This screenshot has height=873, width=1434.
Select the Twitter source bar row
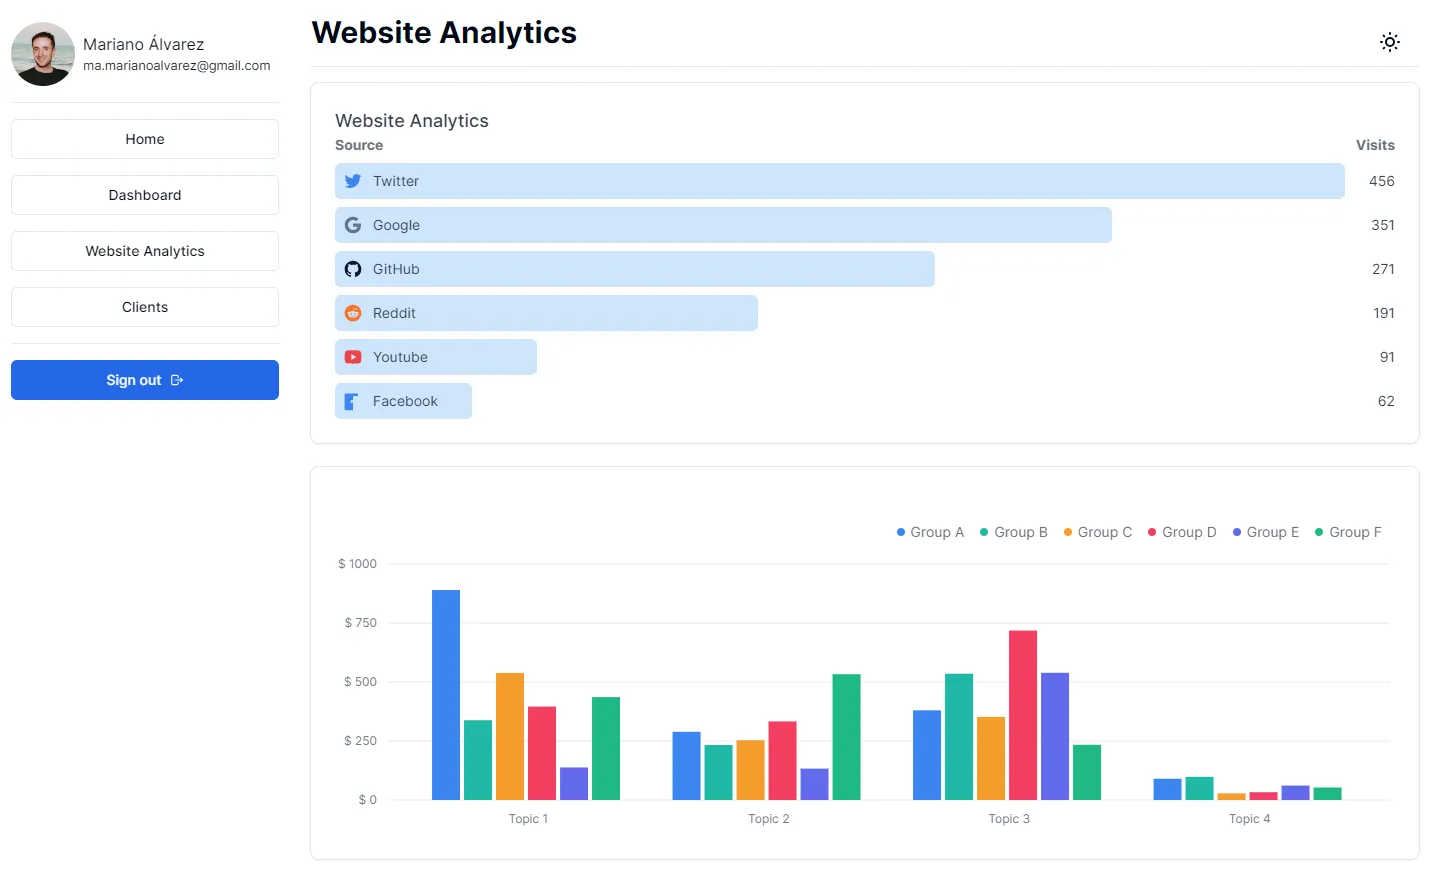click(839, 181)
